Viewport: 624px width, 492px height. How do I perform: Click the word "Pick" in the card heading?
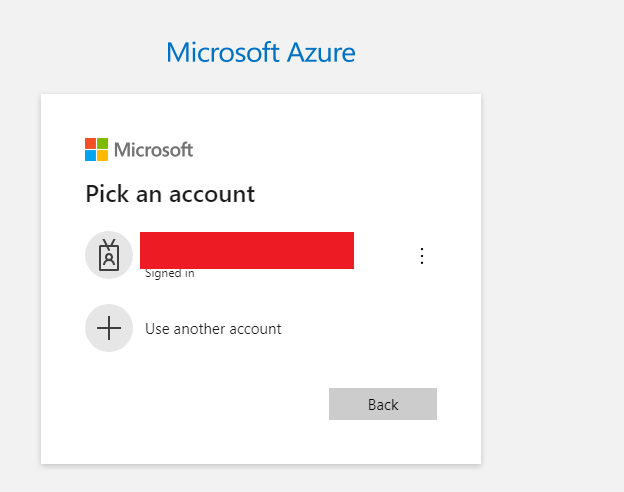pos(106,193)
